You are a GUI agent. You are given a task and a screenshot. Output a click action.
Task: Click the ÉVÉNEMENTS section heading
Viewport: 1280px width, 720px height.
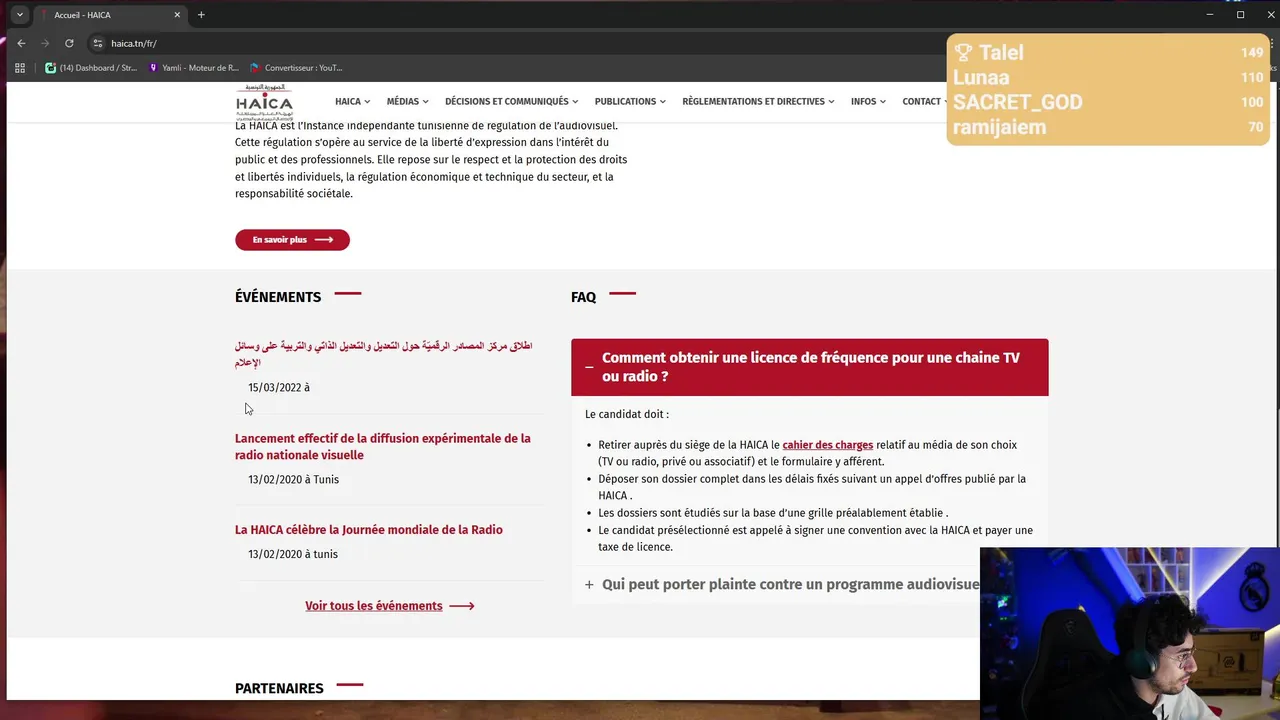click(278, 297)
